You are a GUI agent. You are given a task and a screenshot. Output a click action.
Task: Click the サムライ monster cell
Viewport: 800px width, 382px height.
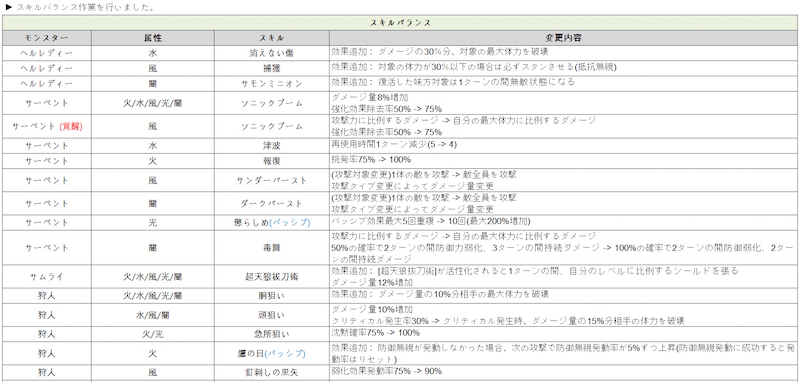(47, 277)
